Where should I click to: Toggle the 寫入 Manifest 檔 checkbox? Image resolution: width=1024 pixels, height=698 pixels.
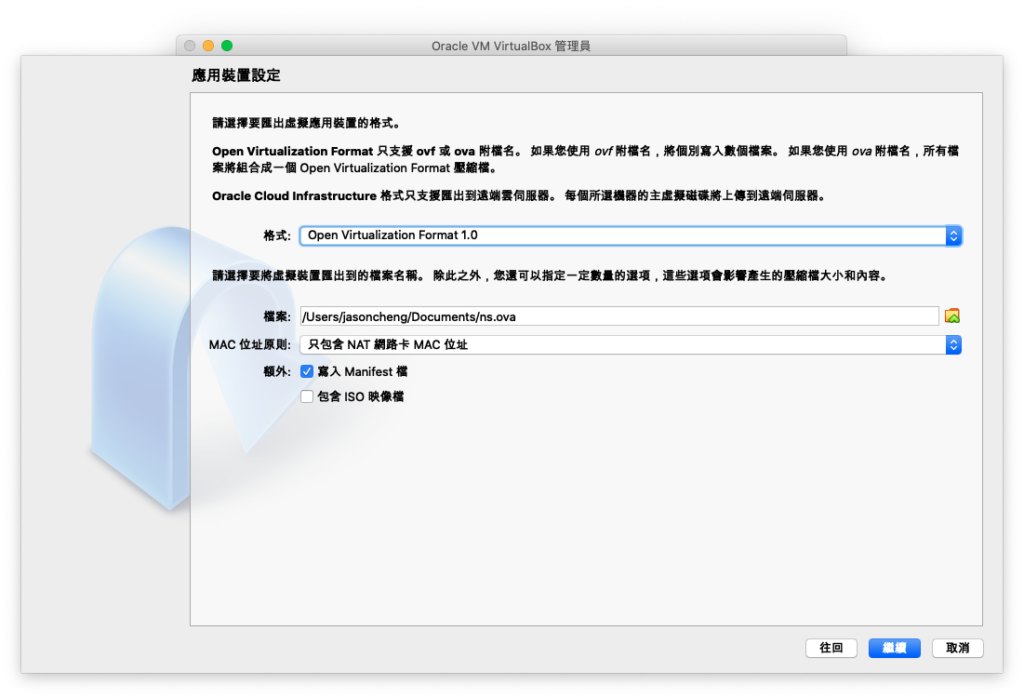[307, 372]
